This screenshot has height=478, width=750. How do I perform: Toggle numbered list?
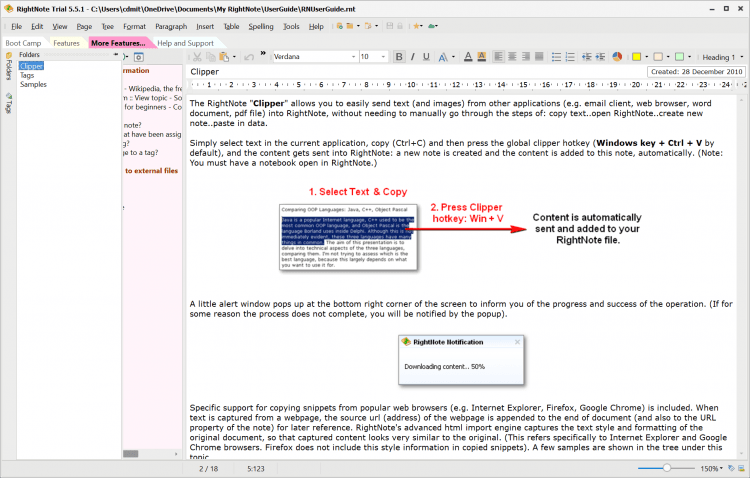click(x=570, y=57)
